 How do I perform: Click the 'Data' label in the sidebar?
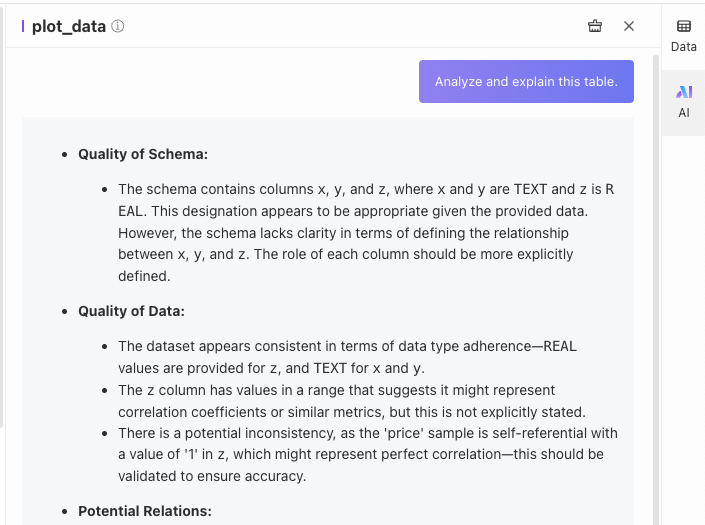tap(684, 47)
